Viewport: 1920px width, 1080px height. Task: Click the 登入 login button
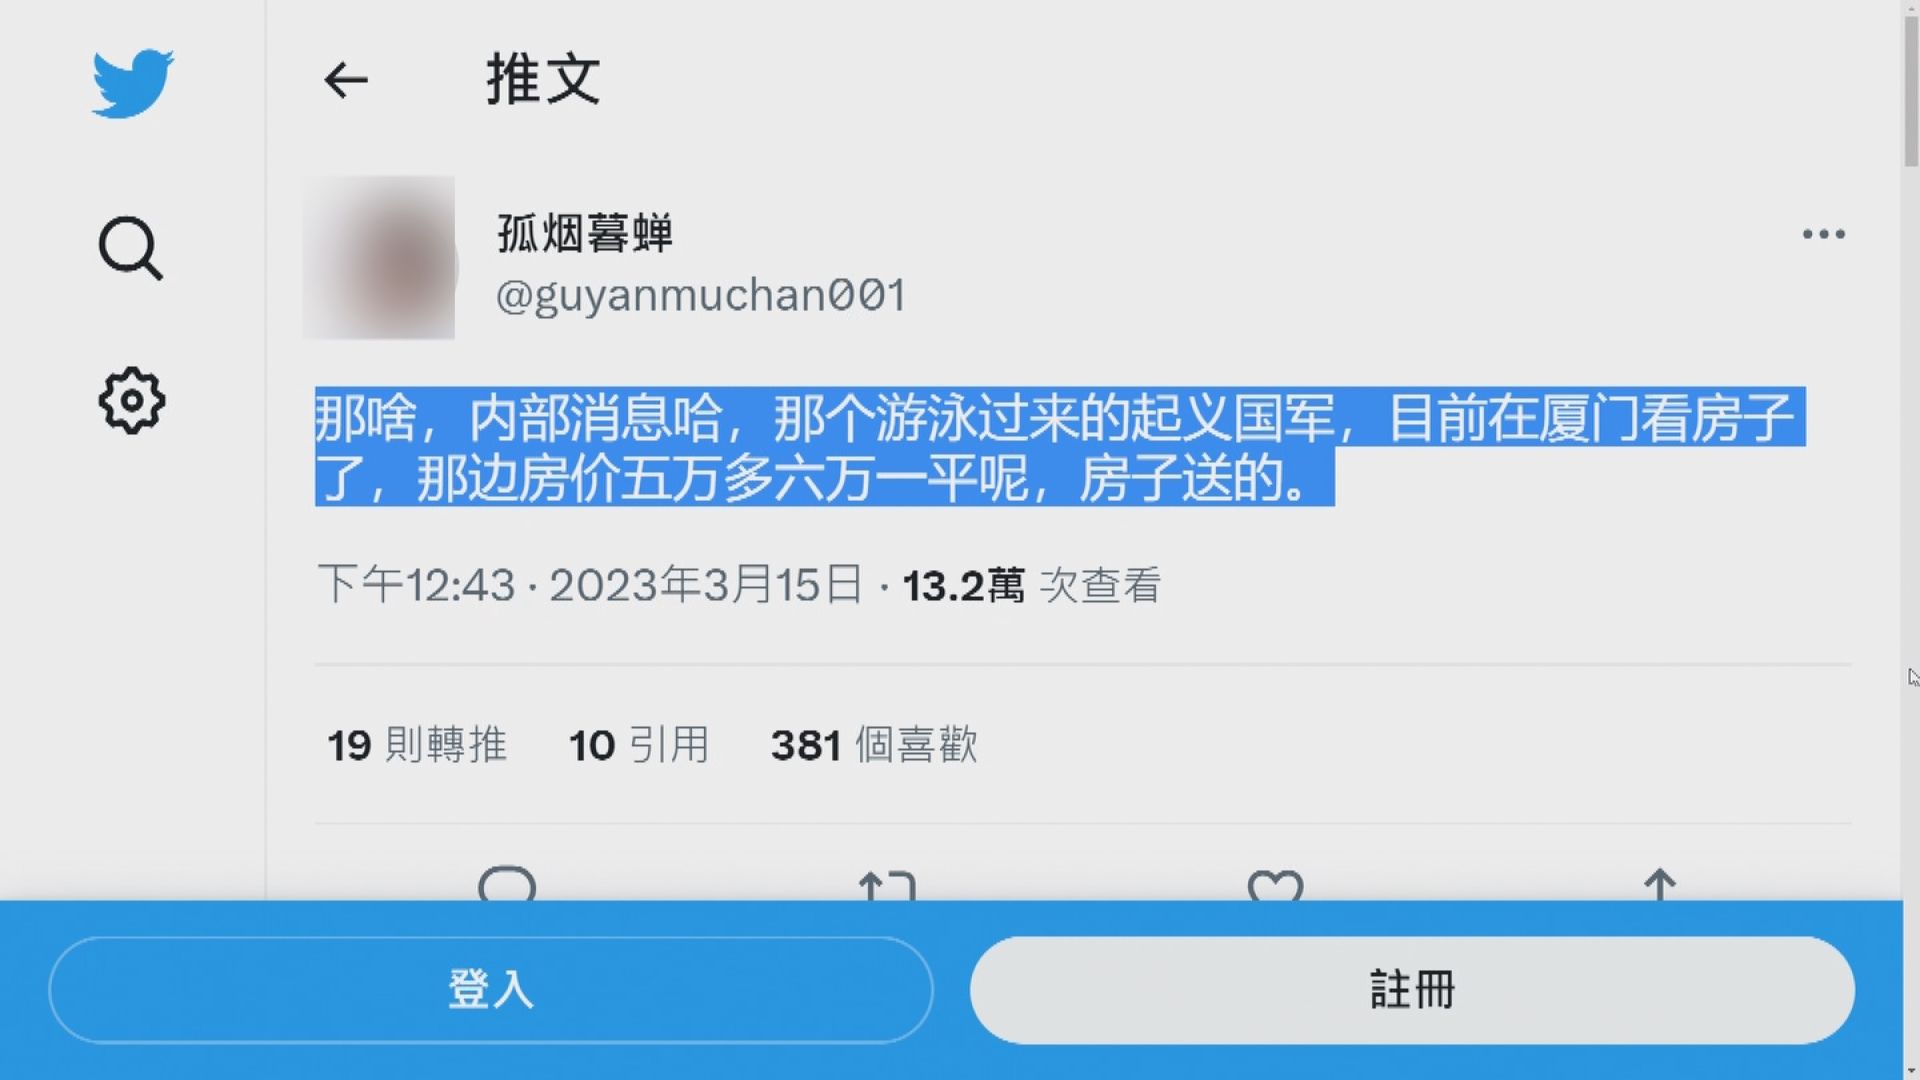coord(491,990)
